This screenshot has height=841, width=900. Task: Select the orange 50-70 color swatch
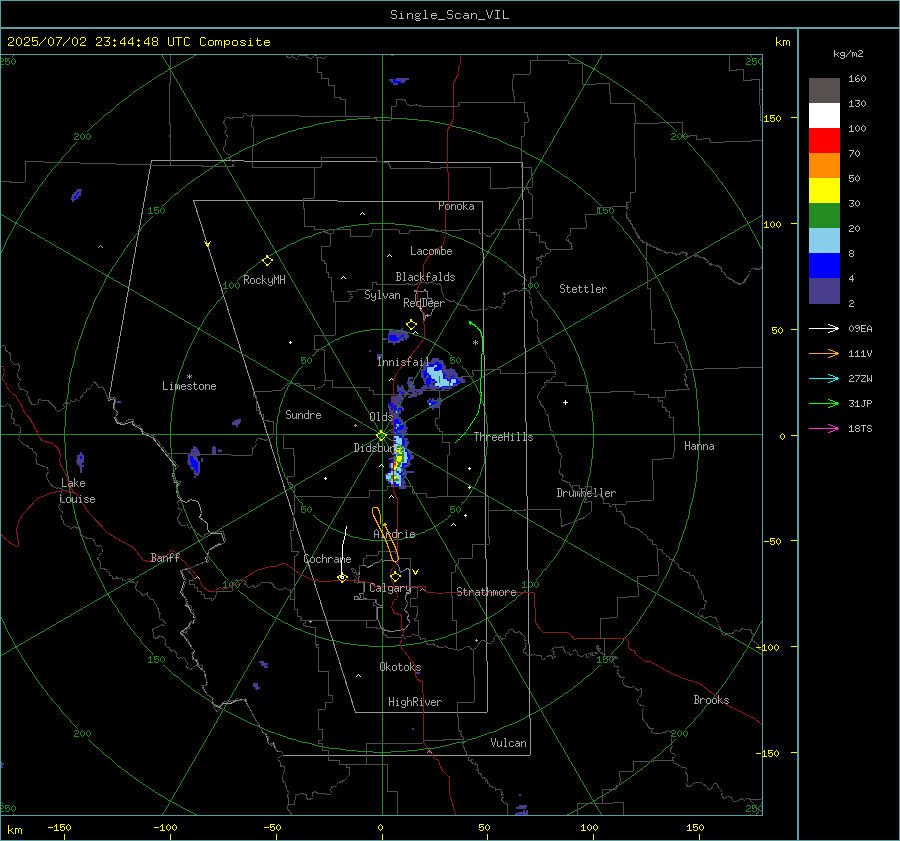(x=824, y=166)
